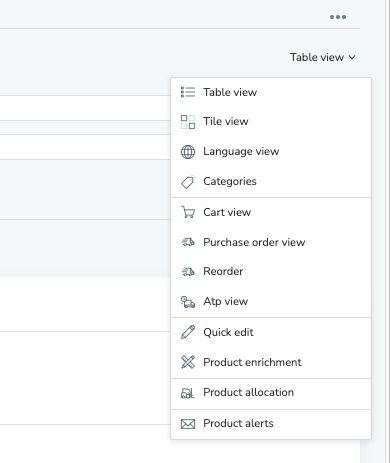
Task: Click the forklift icon for Product allocation
Action: click(x=188, y=393)
